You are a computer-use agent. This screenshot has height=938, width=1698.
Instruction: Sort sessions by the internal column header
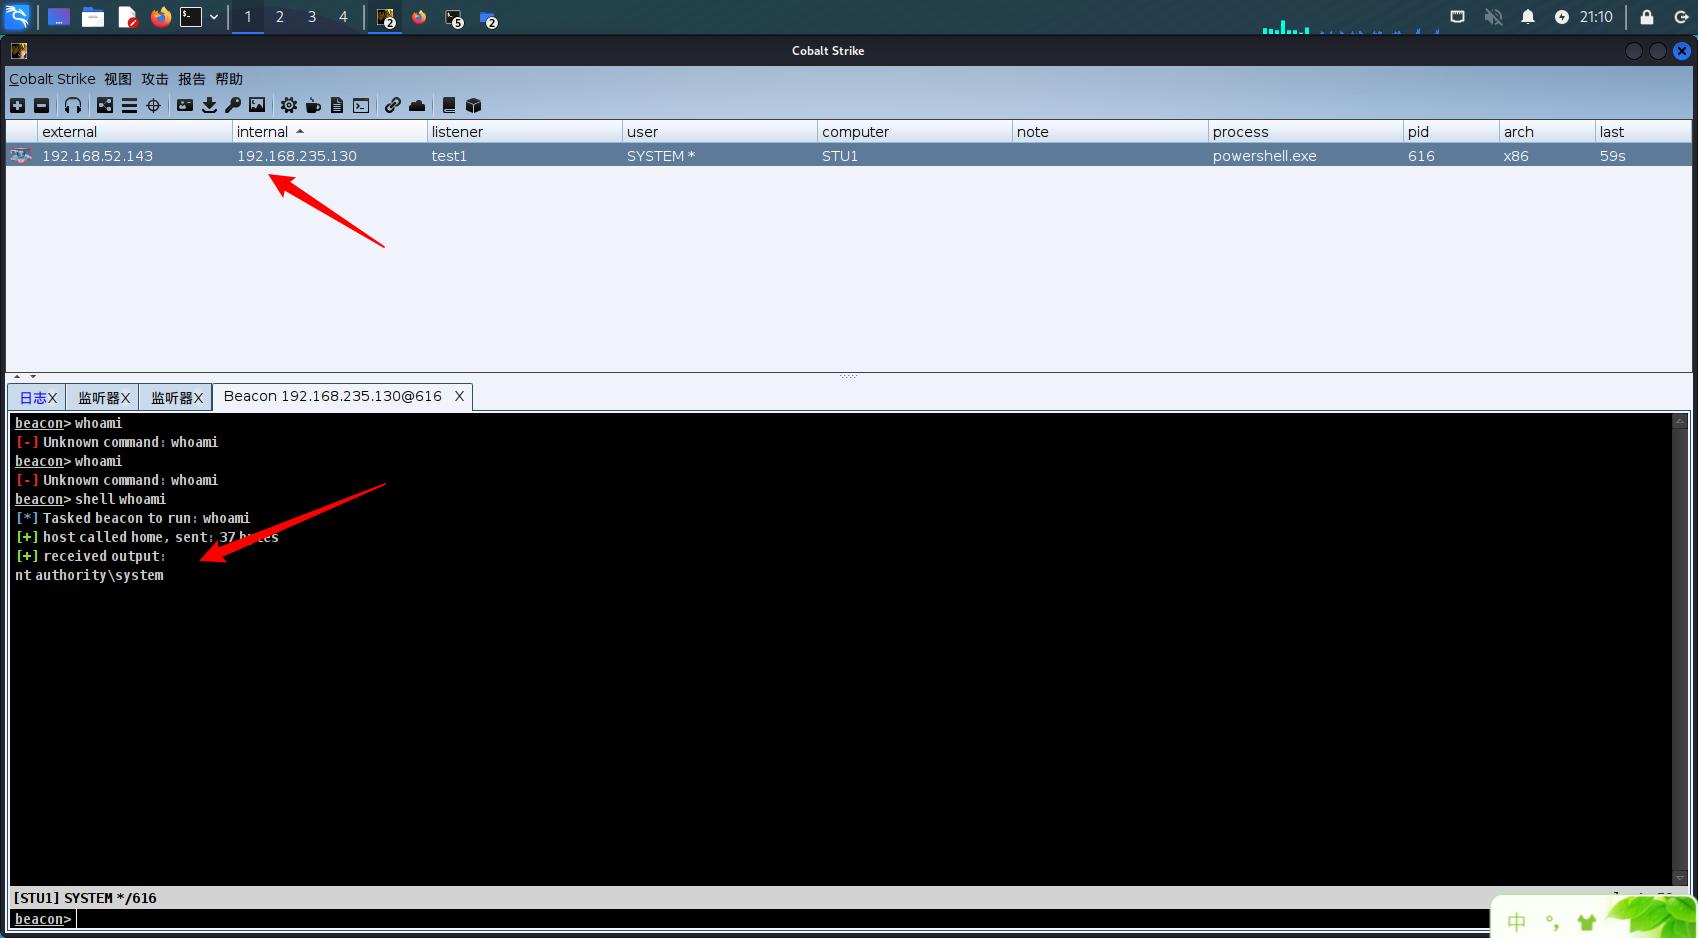329,132
